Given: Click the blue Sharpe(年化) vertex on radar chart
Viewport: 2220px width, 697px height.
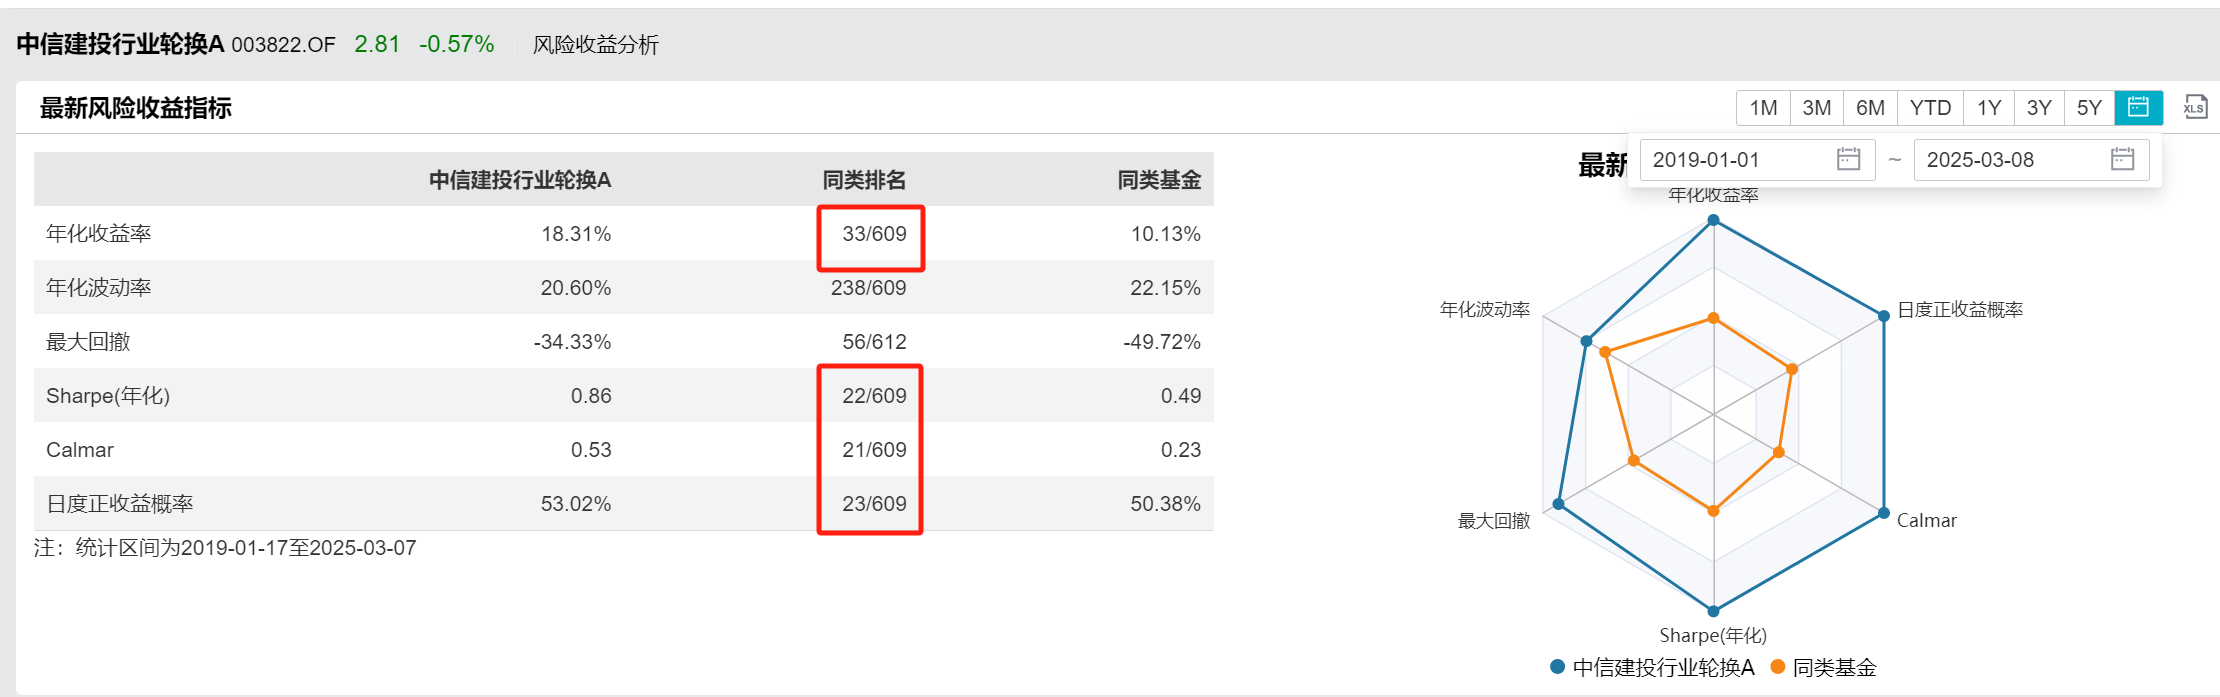Looking at the screenshot, I should [1713, 611].
